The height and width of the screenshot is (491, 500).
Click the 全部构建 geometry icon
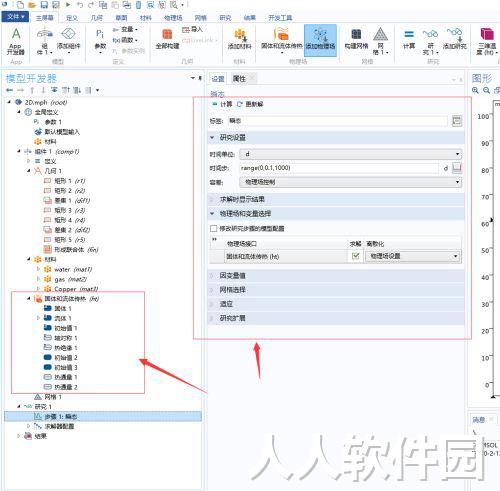click(x=167, y=39)
